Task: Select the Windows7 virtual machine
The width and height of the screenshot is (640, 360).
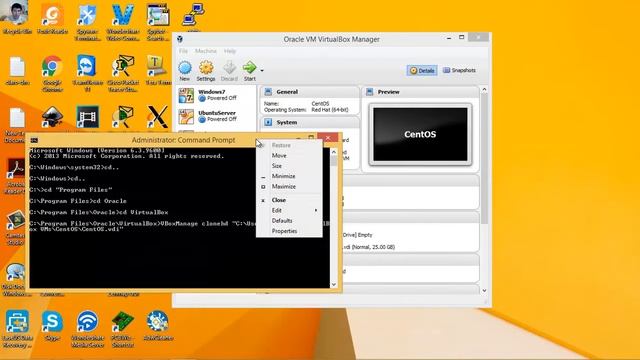Action: pyautogui.click(x=216, y=95)
